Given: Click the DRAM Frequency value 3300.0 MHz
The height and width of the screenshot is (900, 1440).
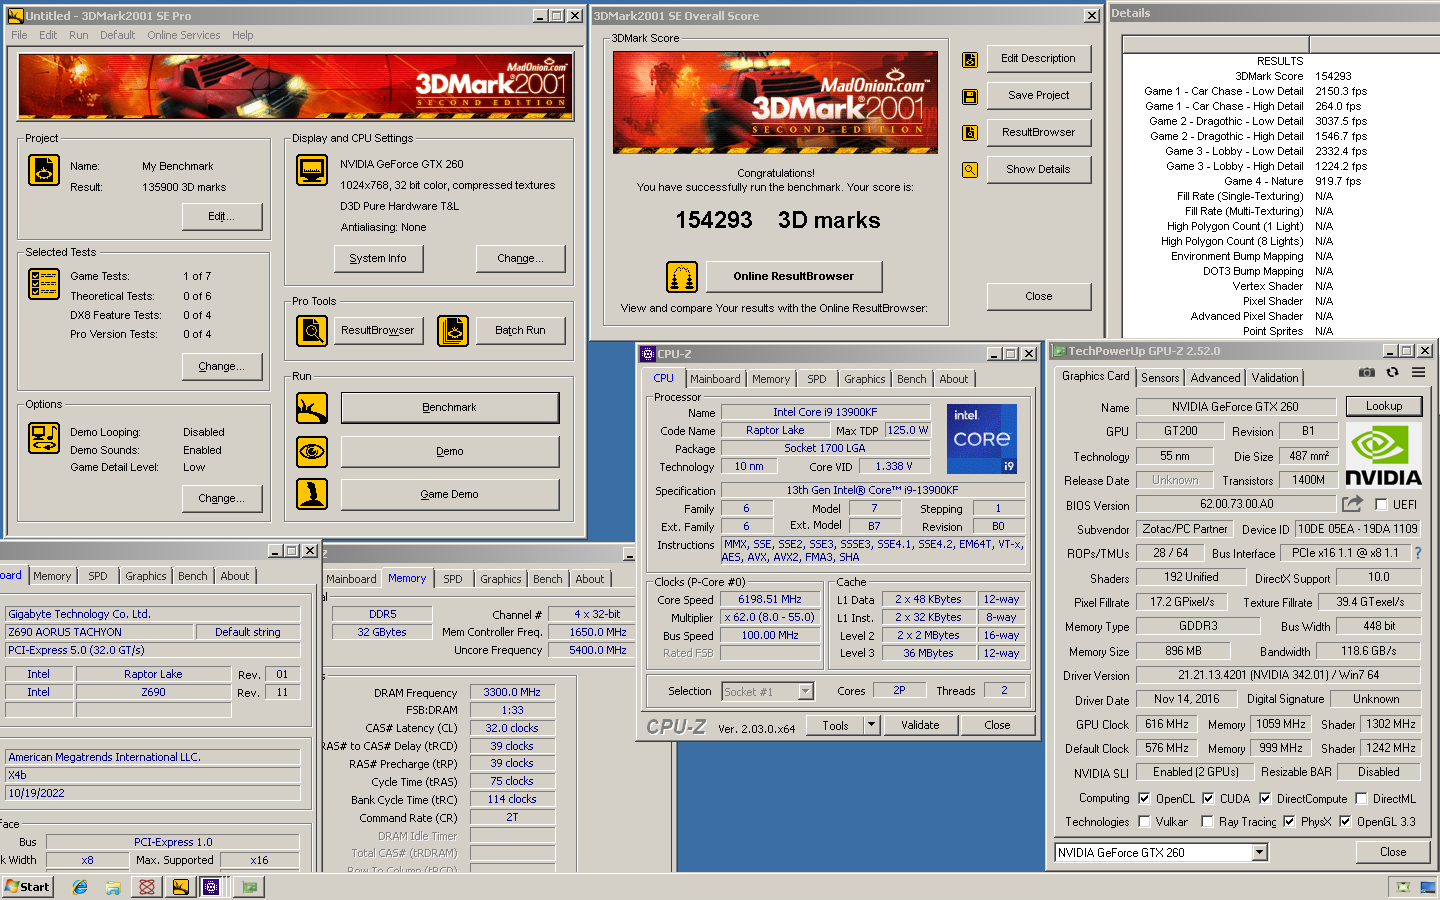Looking at the screenshot, I should [512, 692].
